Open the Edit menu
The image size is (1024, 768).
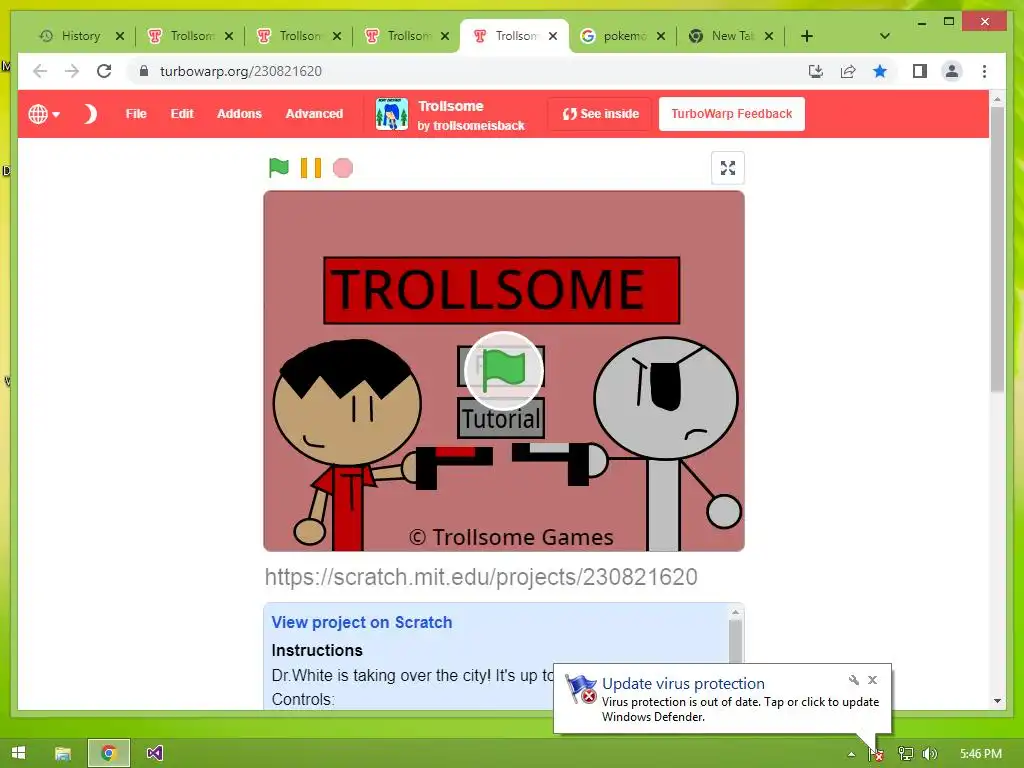point(182,114)
